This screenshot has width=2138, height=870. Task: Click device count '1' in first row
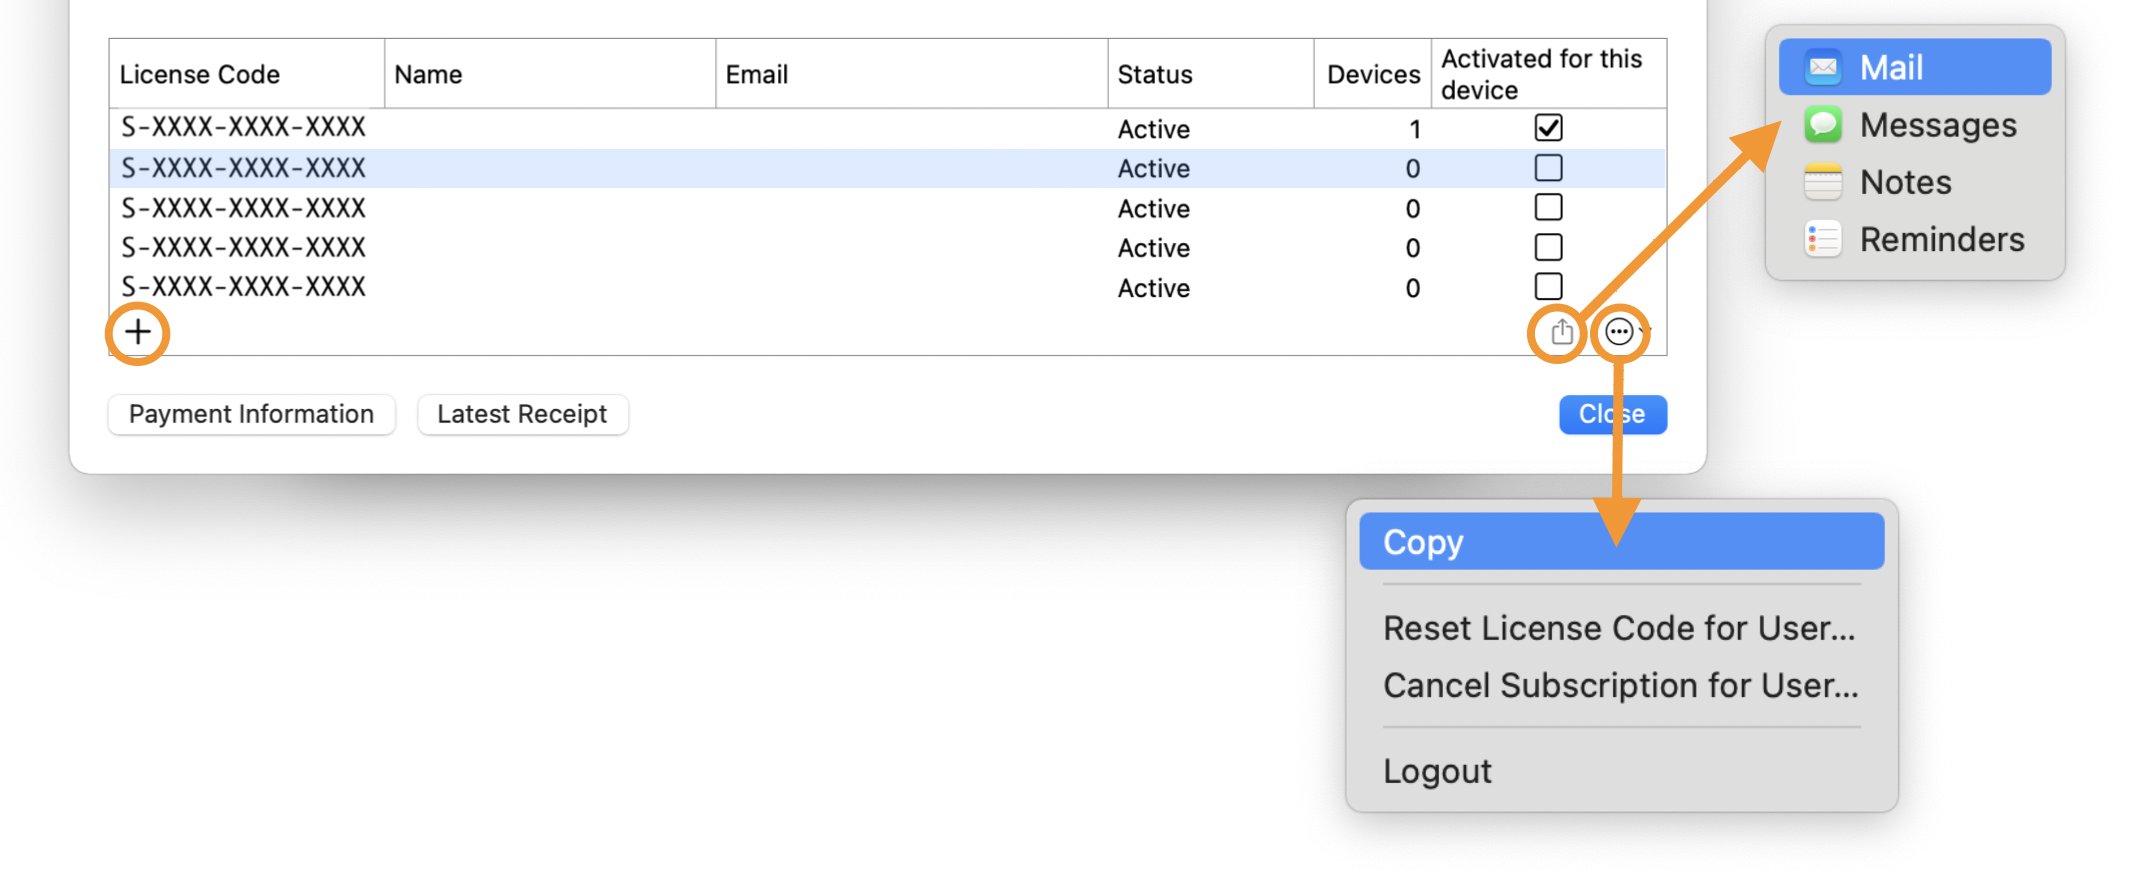point(1414,129)
